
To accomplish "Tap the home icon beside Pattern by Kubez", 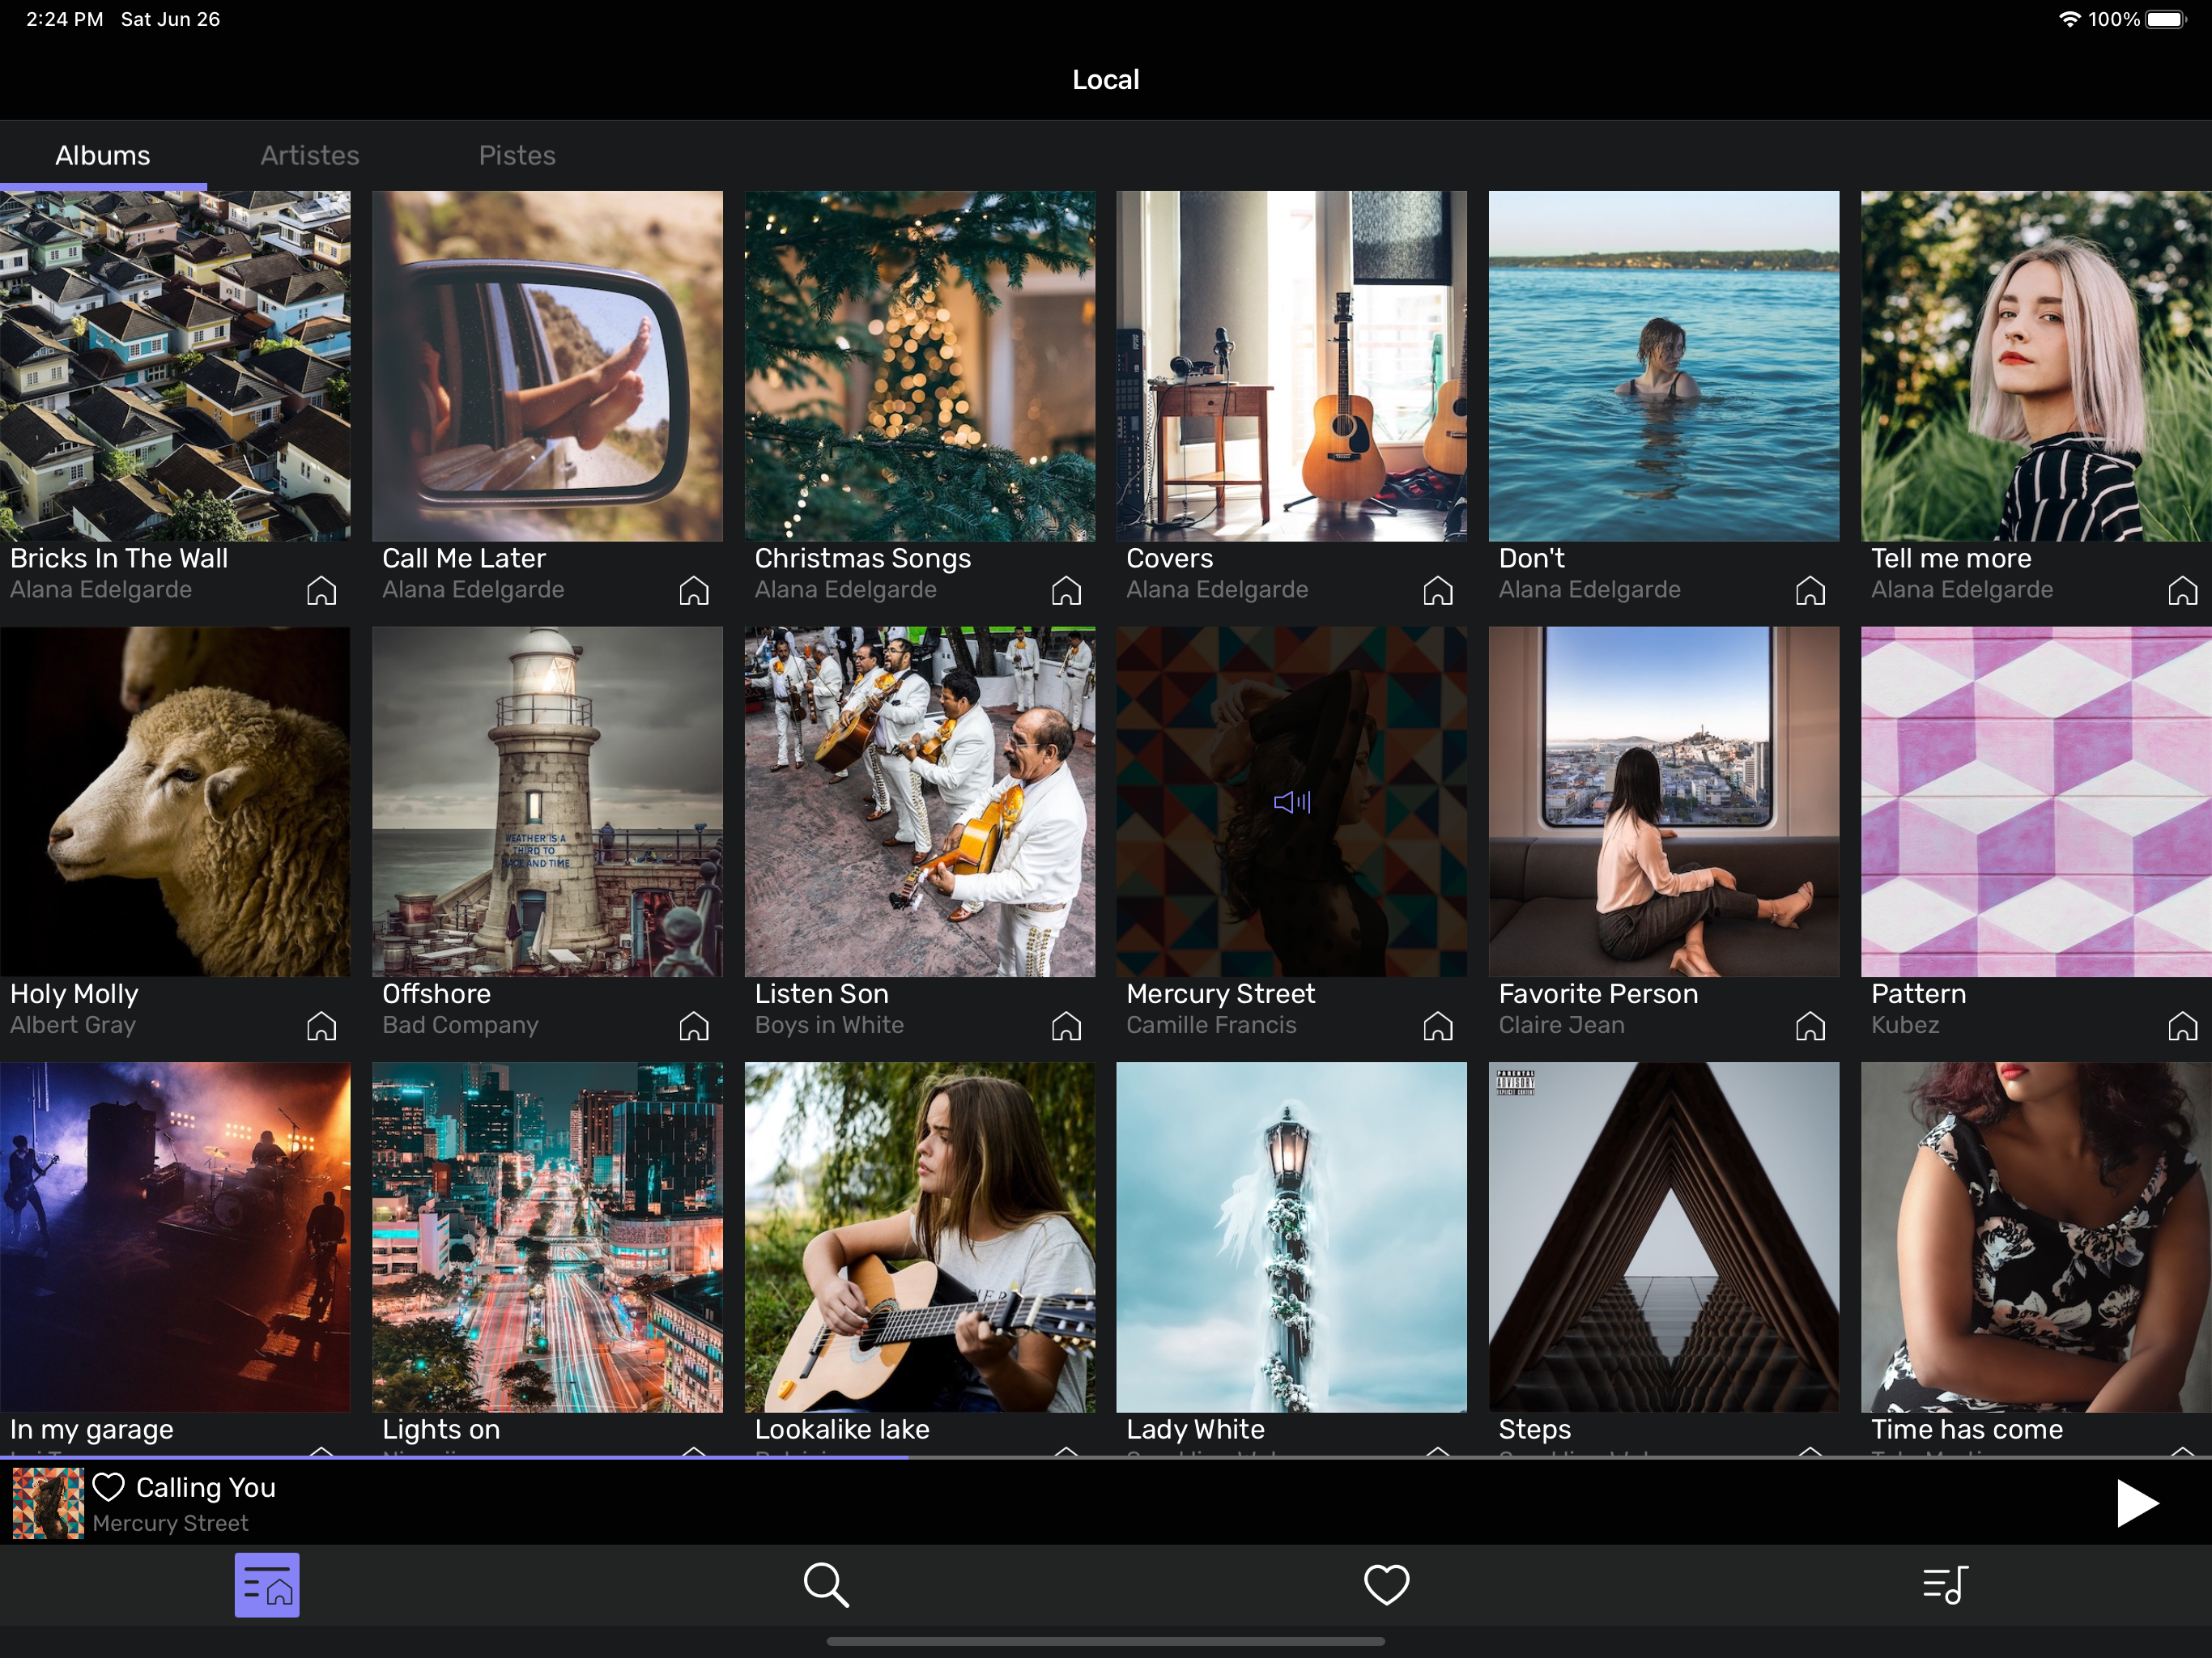I will pyautogui.click(x=2182, y=1026).
